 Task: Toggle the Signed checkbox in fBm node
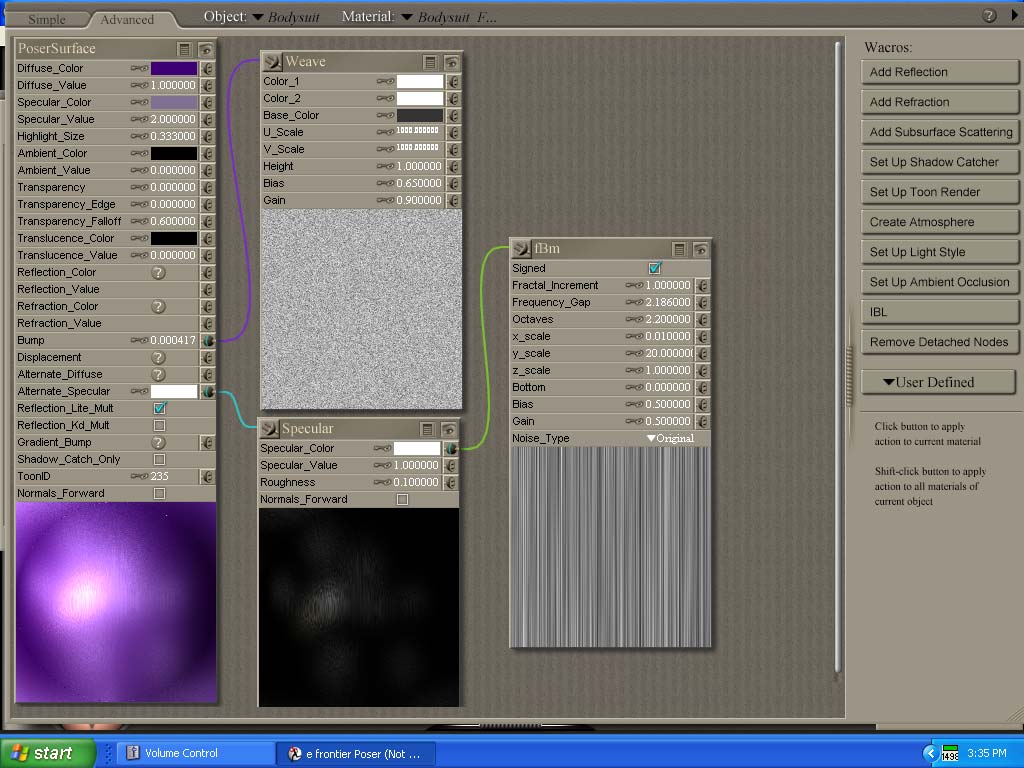[x=655, y=269]
